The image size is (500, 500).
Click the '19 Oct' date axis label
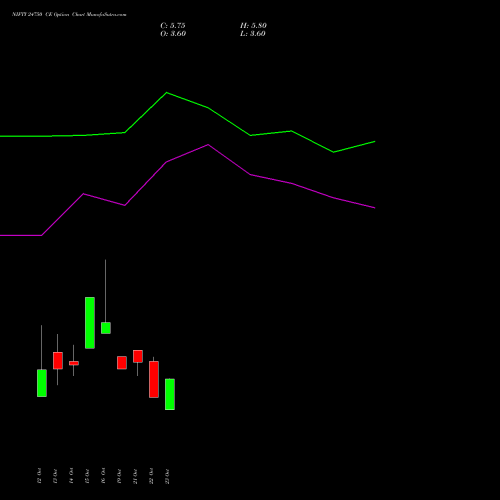[119, 476]
